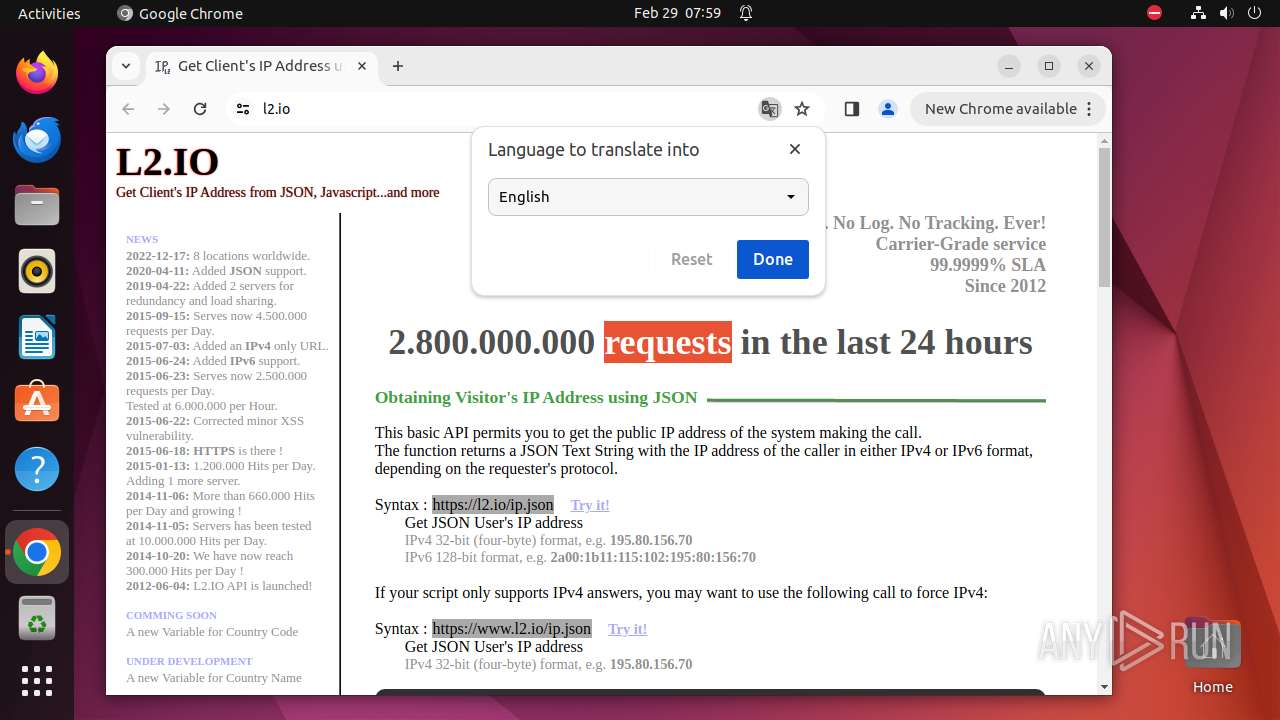Viewport: 1280px width, 720px height.
Task: Open the power menu icon
Action: 1254,13
